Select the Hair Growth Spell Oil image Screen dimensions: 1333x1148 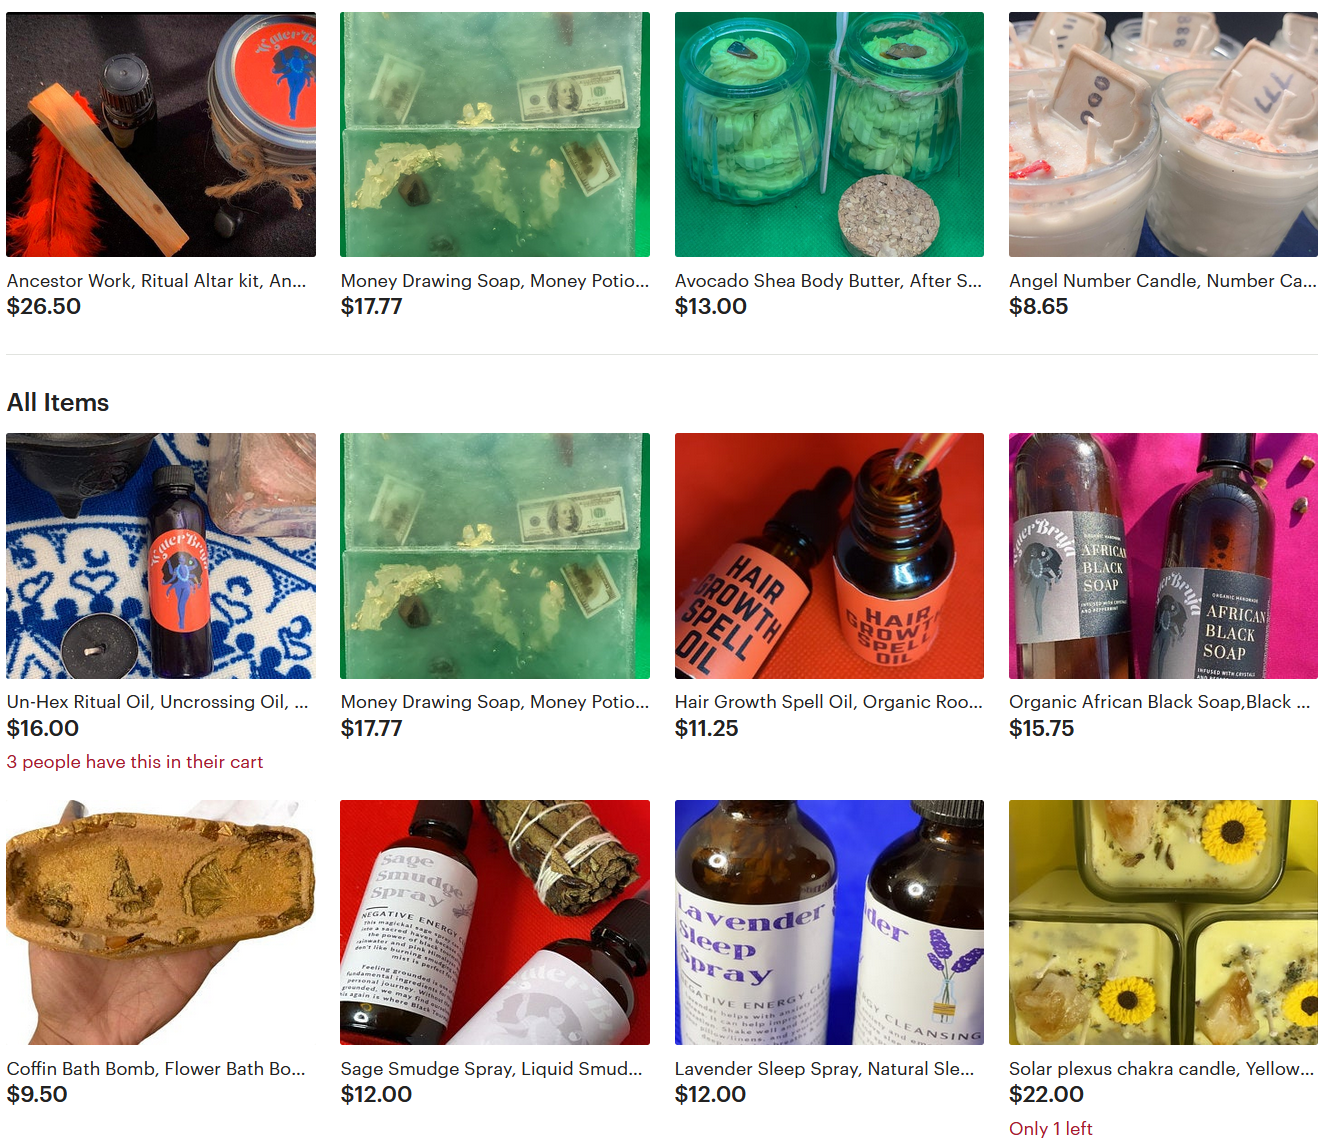click(829, 556)
